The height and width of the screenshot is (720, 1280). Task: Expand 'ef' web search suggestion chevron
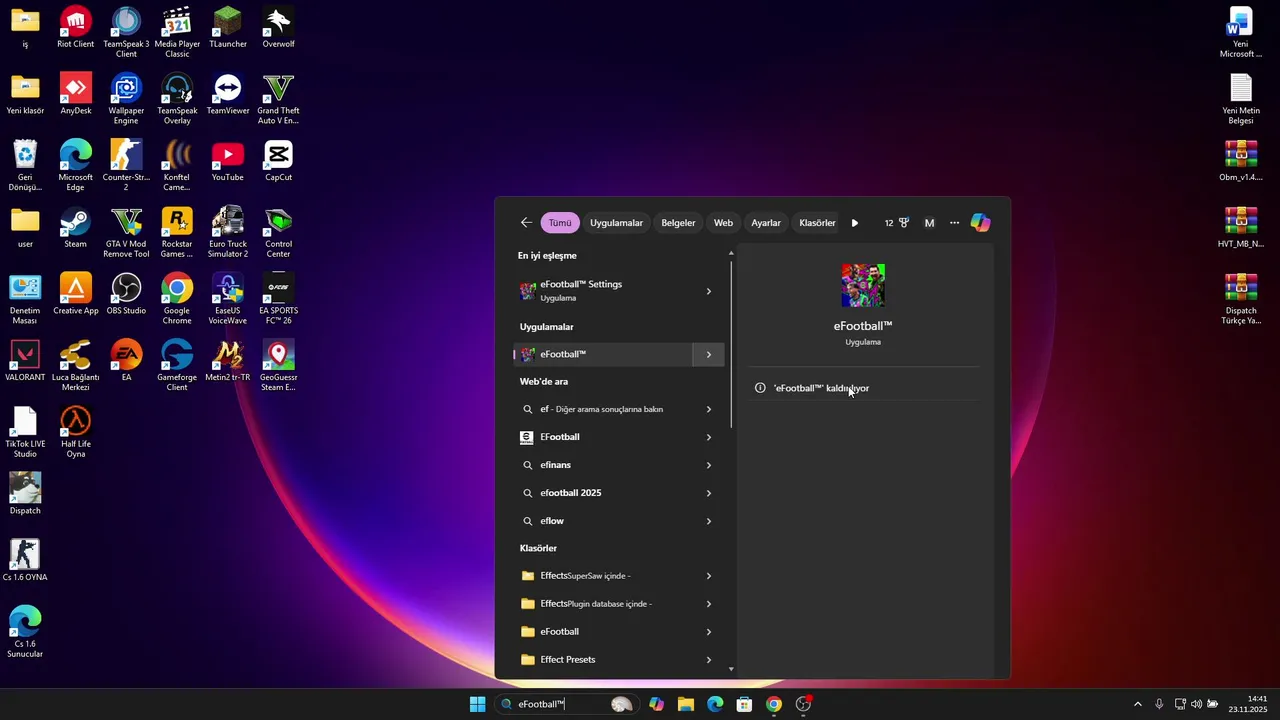709,409
